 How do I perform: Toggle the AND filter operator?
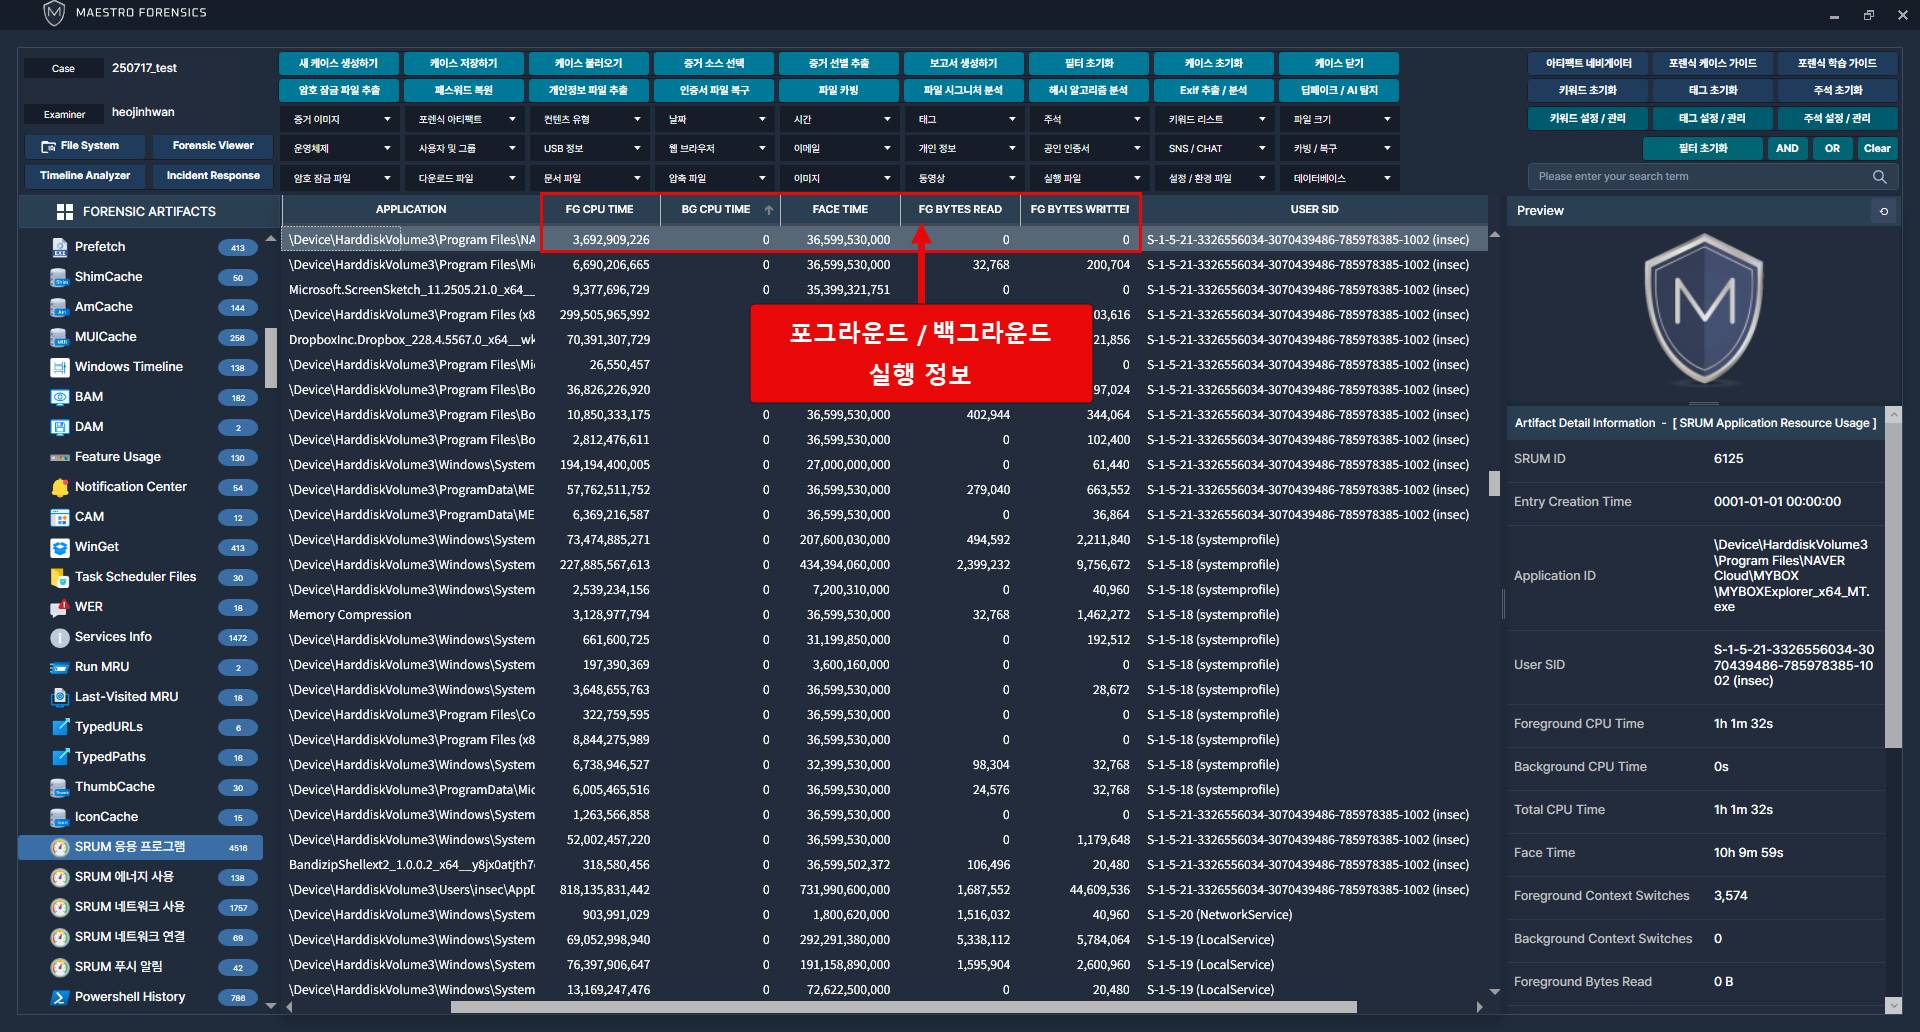pyautogui.click(x=1787, y=148)
